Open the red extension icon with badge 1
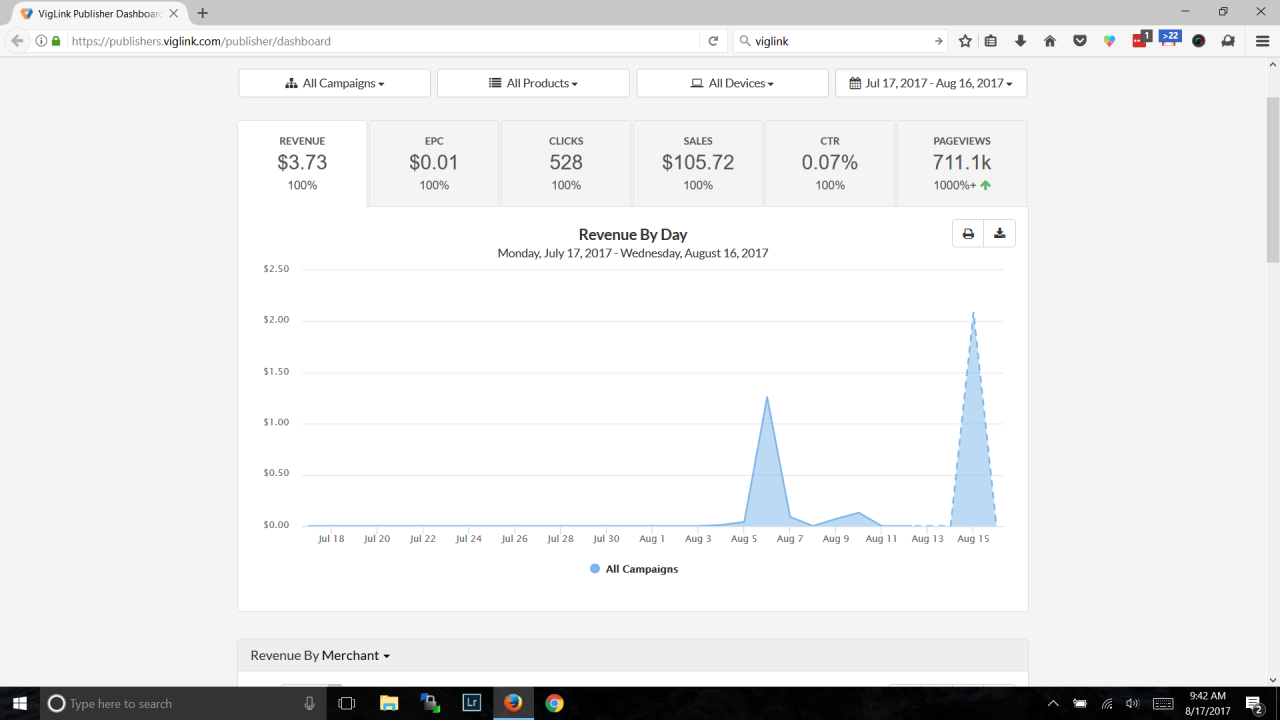Image resolution: width=1280 pixels, height=720 pixels. click(1141, 40)
